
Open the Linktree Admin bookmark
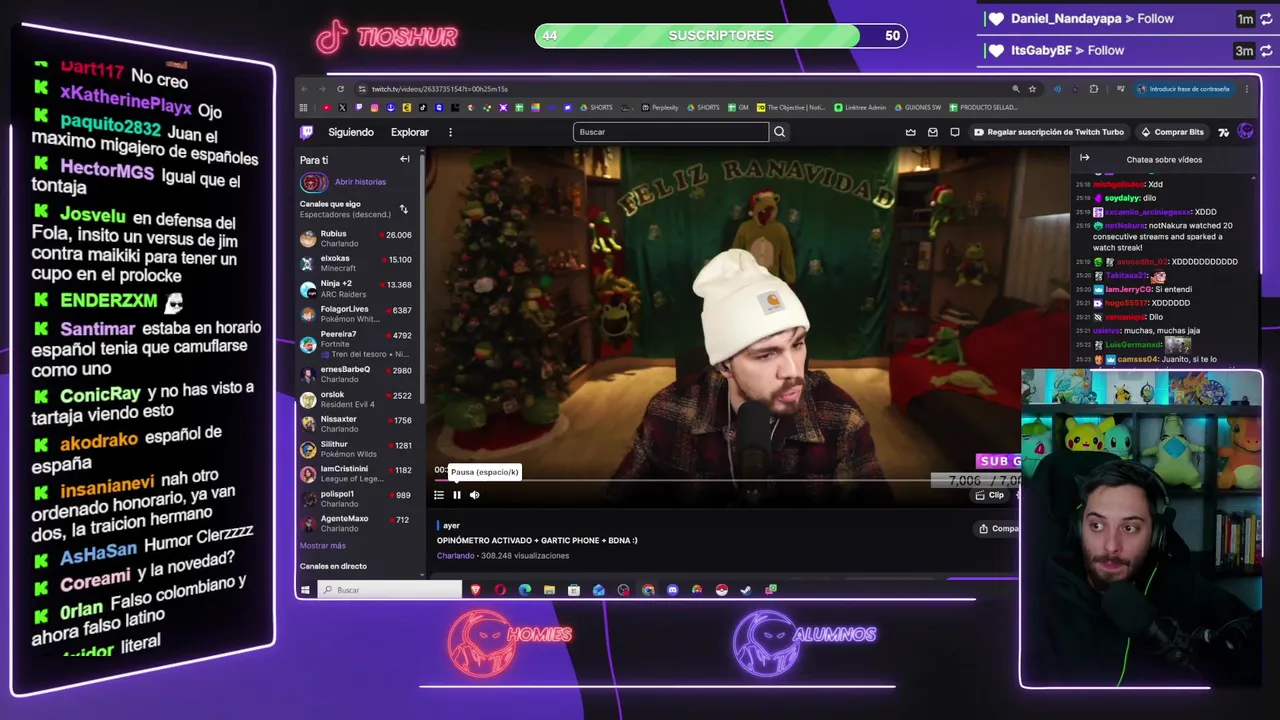click(x=860, y=107)
